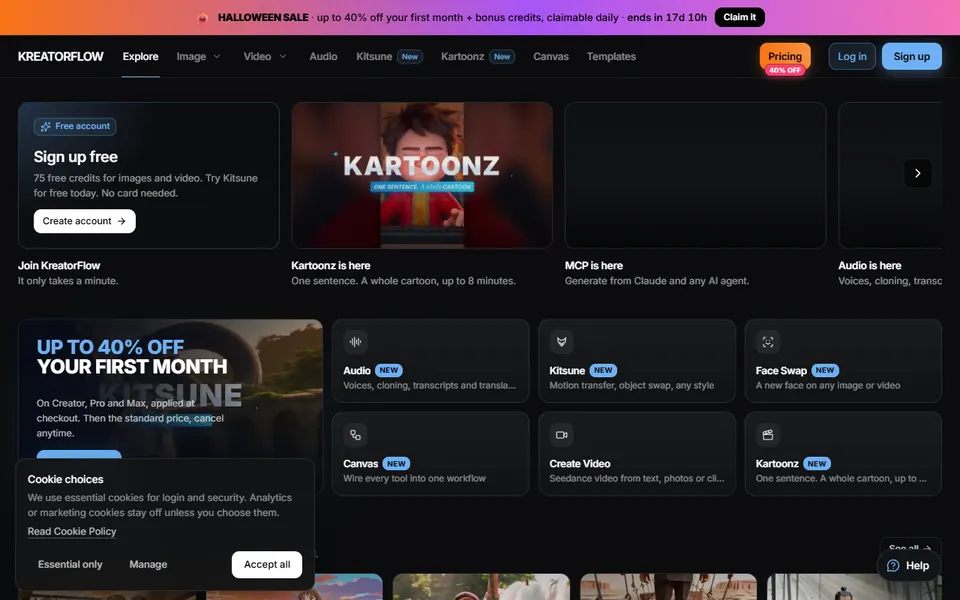
Task: Click the KREATORFLOW logo
Action: click(x=61, y=56)
